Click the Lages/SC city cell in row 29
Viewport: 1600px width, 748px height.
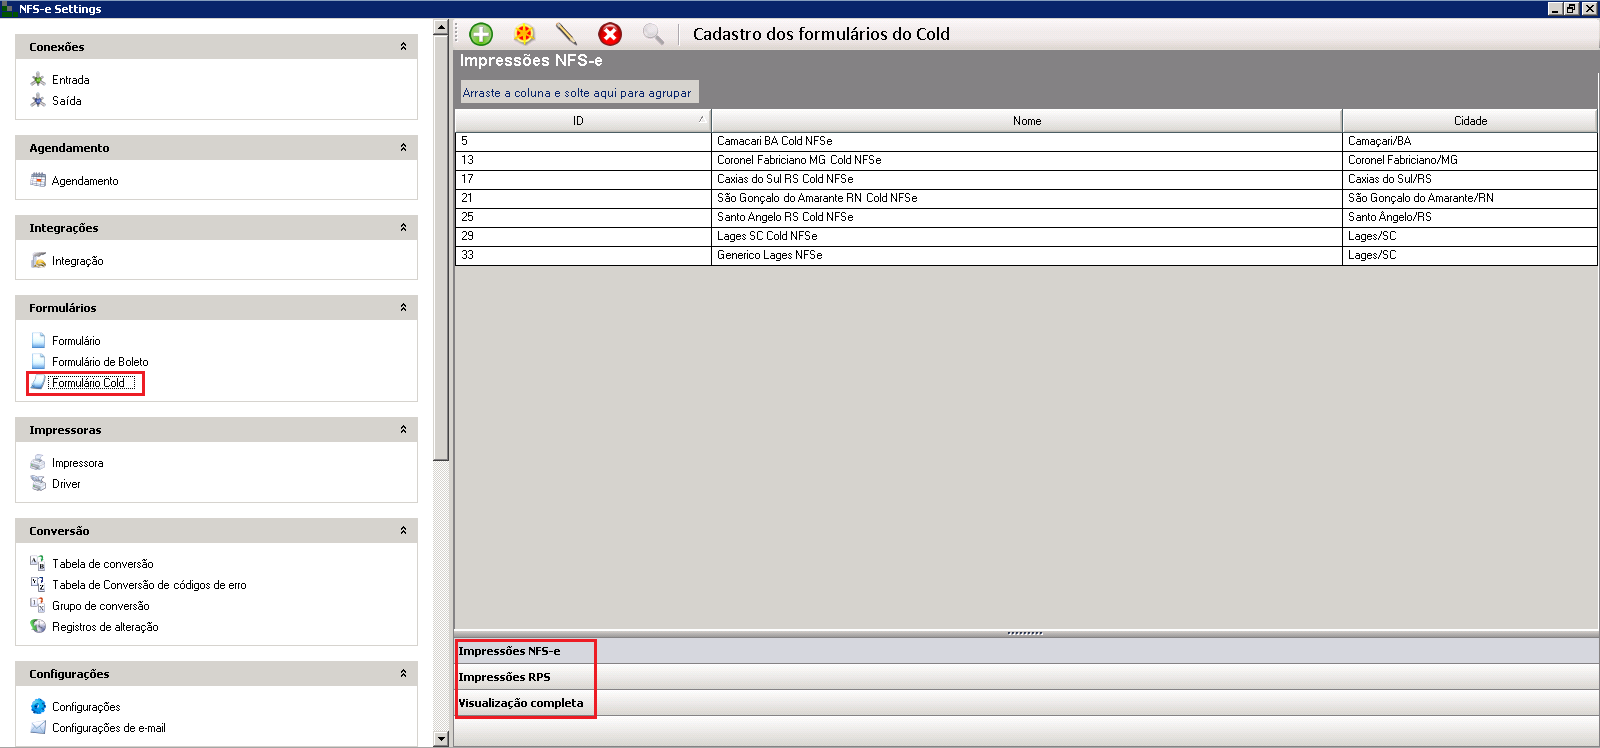[x=1470, y=236]
